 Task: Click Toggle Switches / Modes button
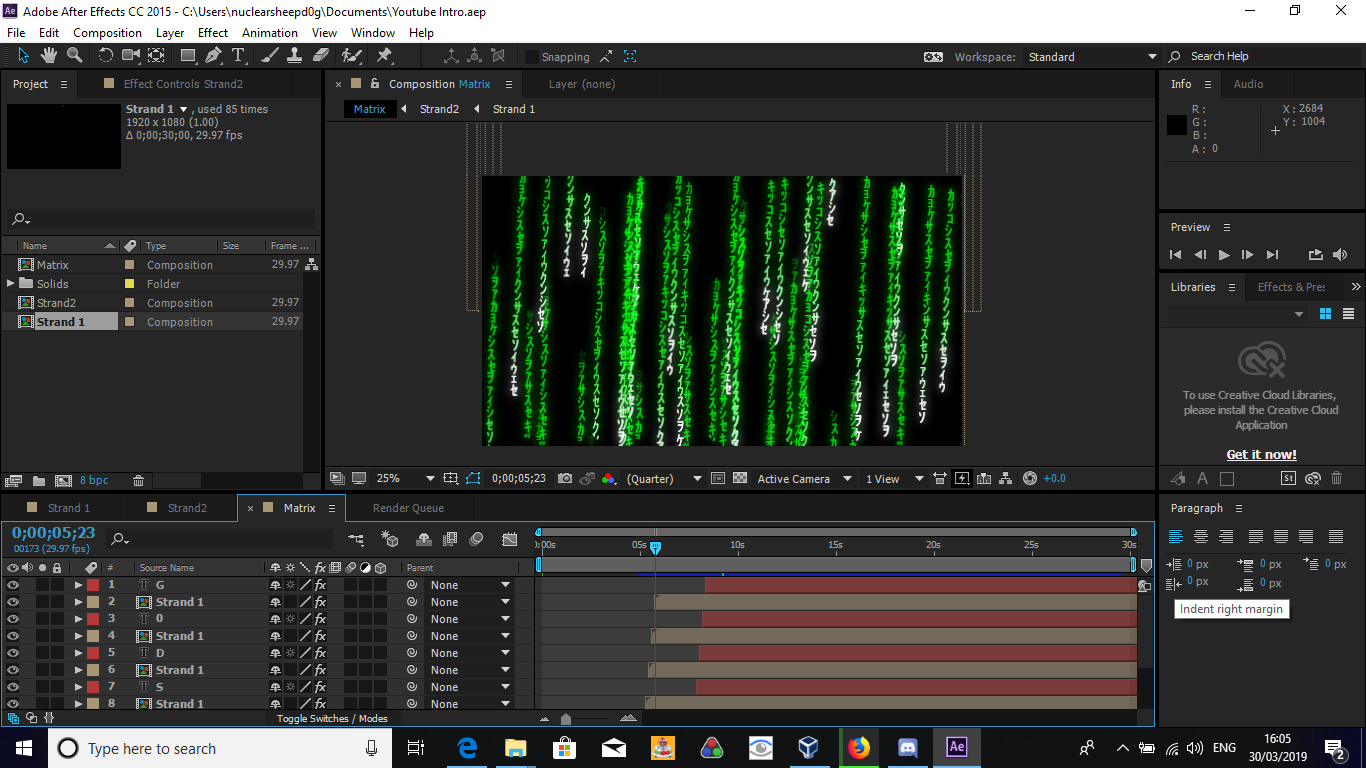pos(332,718)
